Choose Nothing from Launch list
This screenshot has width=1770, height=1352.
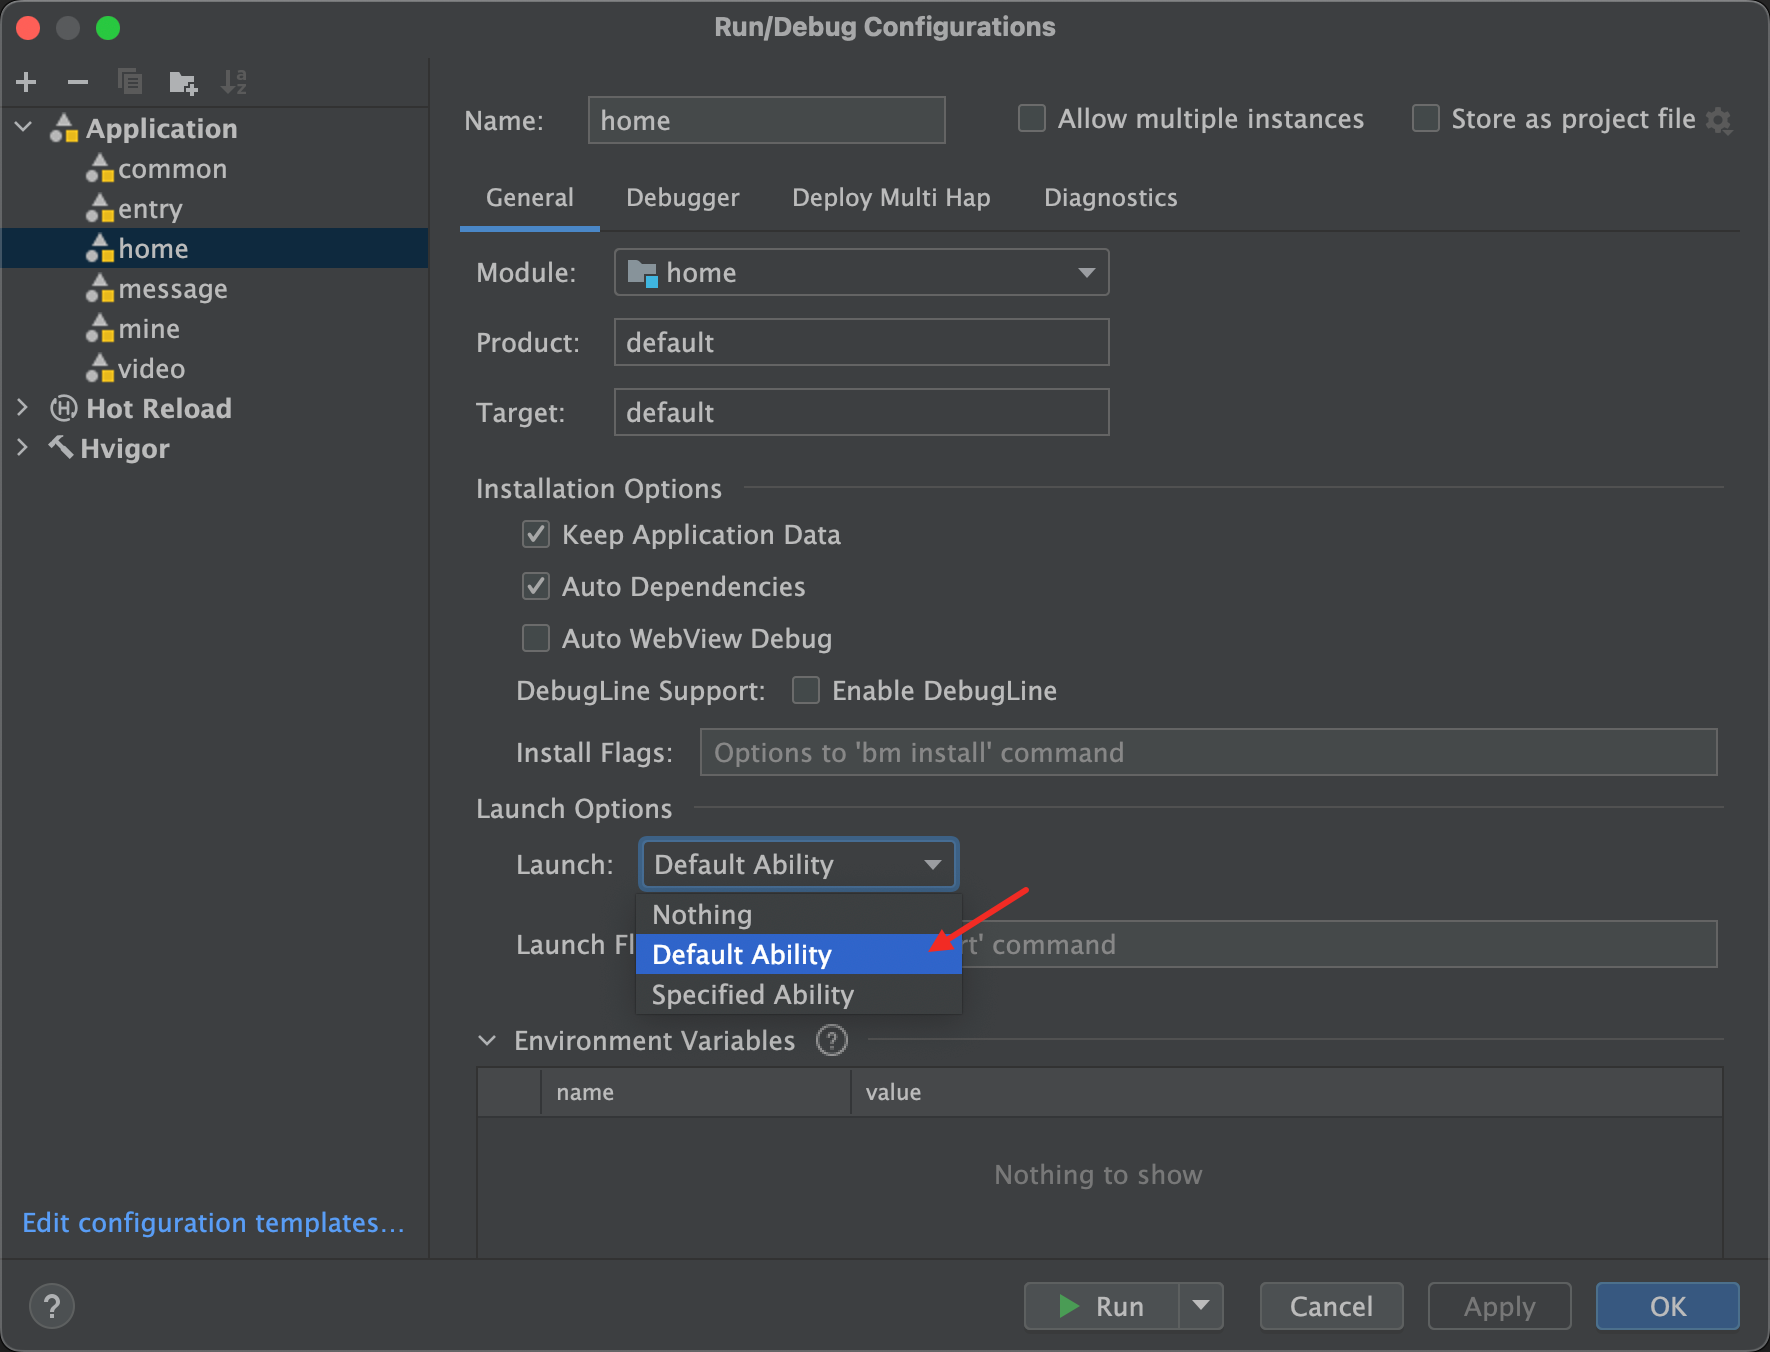point(799,915)
